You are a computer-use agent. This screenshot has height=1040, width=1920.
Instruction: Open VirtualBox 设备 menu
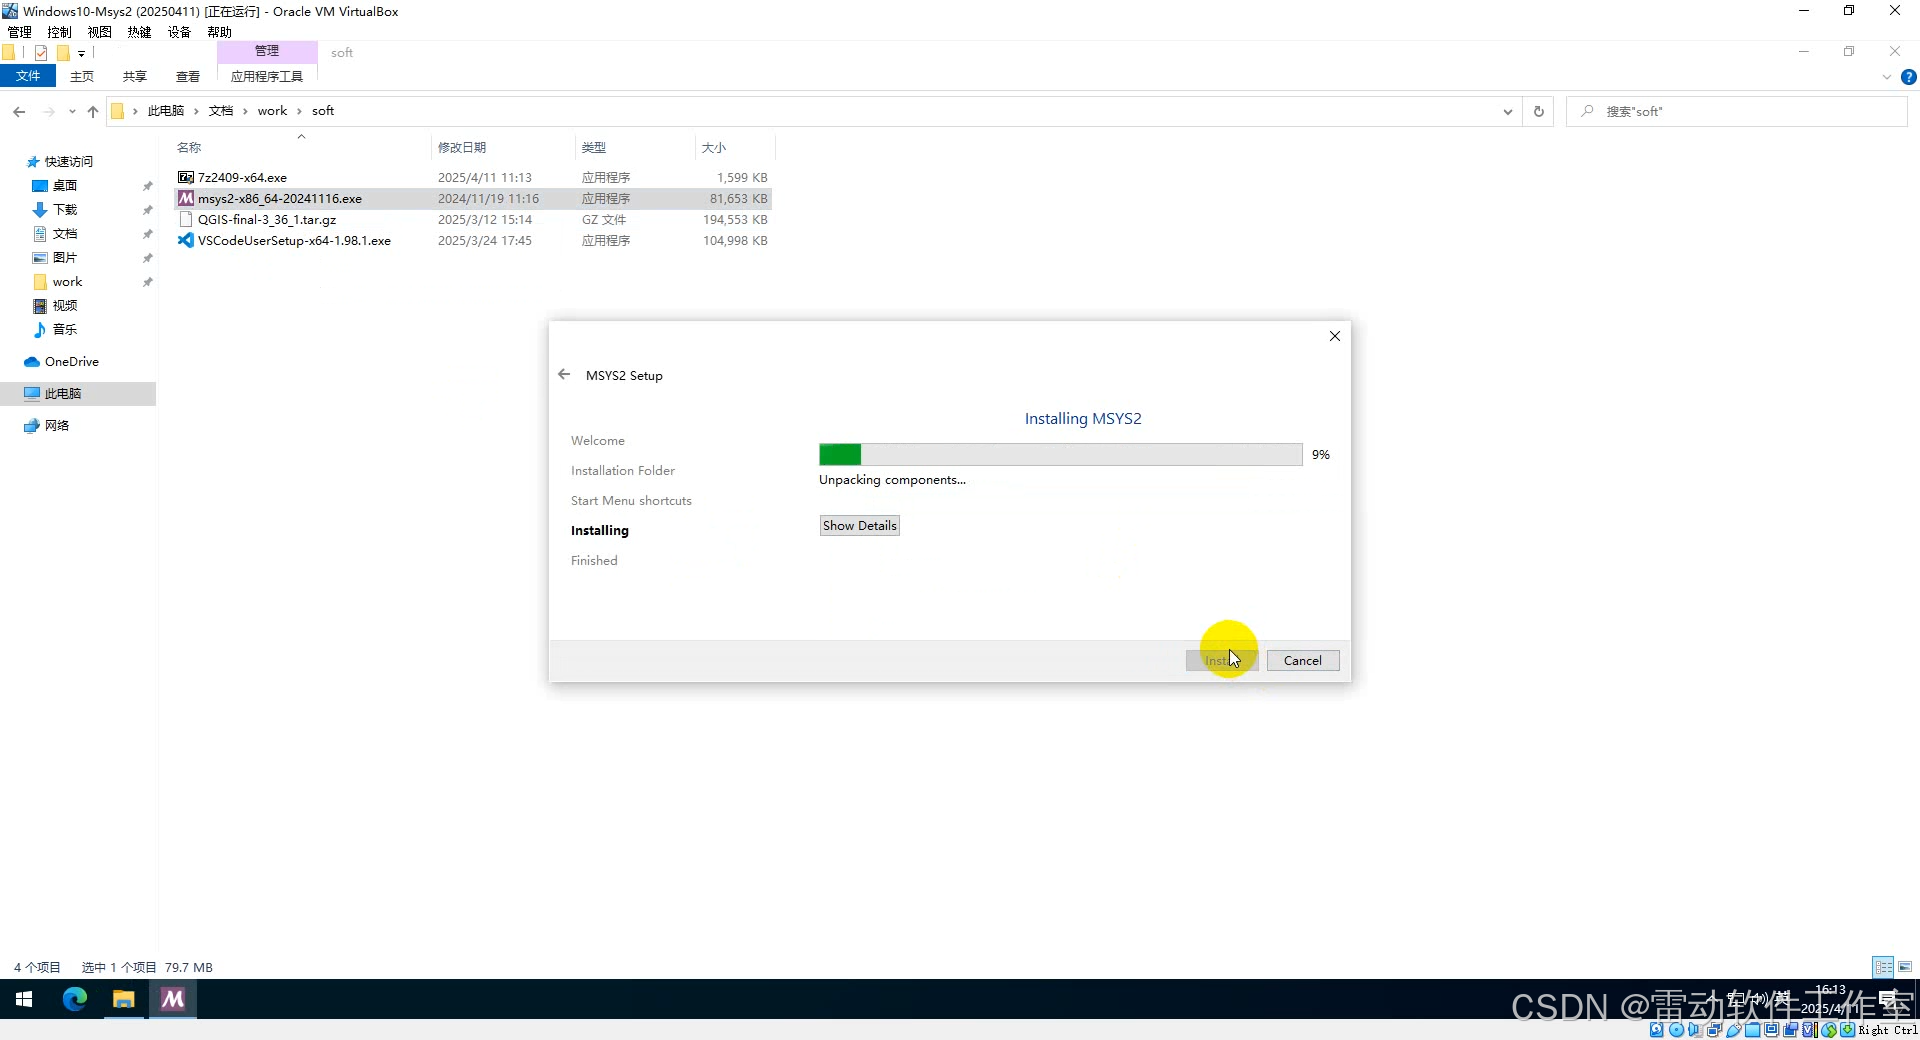[180, 32]
